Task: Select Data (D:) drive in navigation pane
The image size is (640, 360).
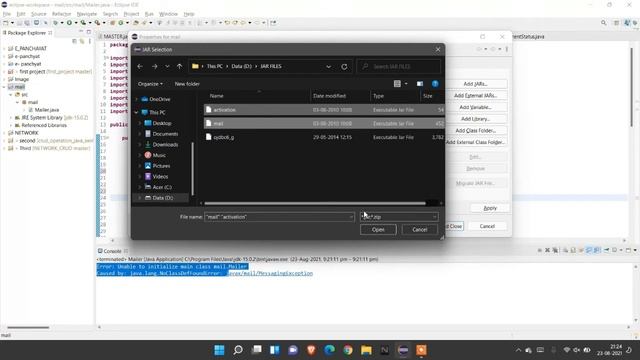Action: pos(162,198)
